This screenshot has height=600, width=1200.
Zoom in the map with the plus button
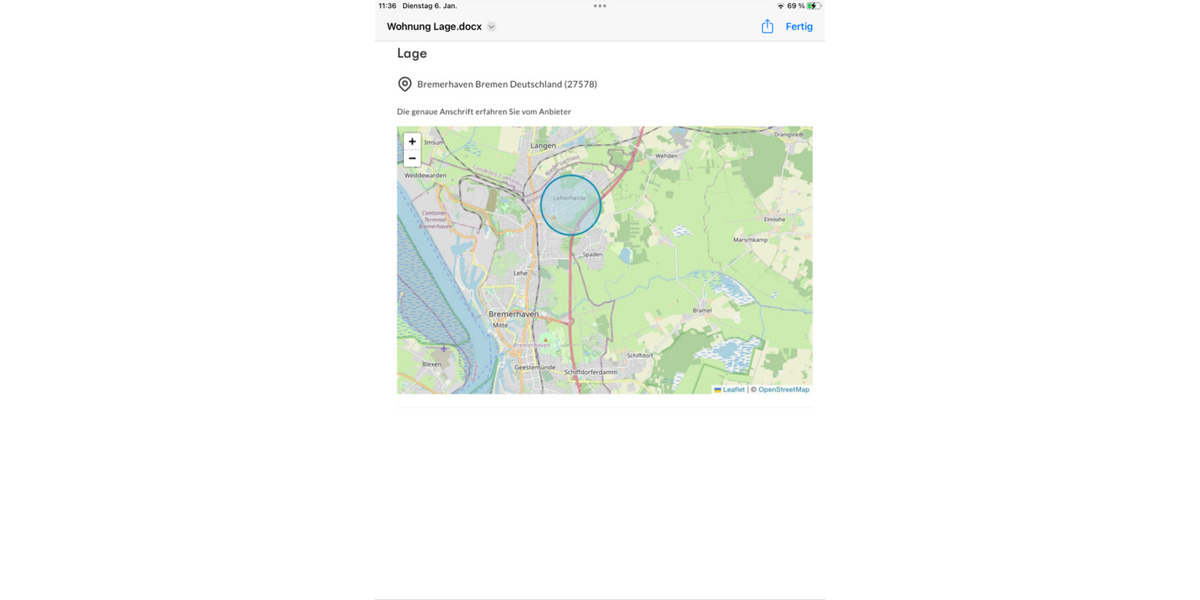pyautogui.click(x=412, y=142)
